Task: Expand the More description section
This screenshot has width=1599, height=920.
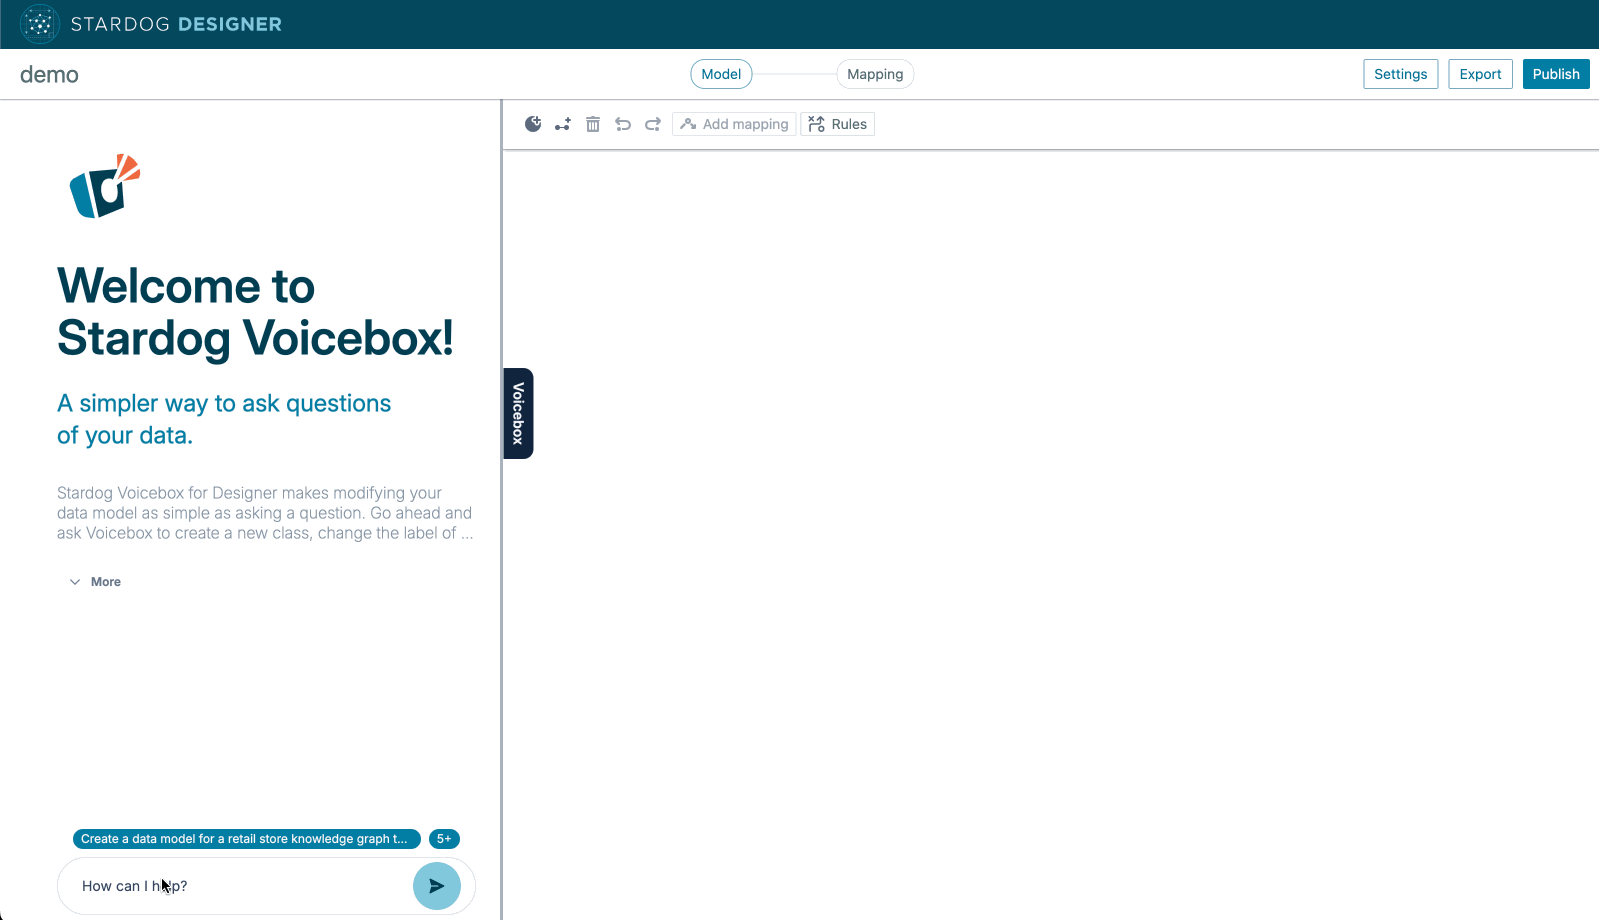Action: 96,582
